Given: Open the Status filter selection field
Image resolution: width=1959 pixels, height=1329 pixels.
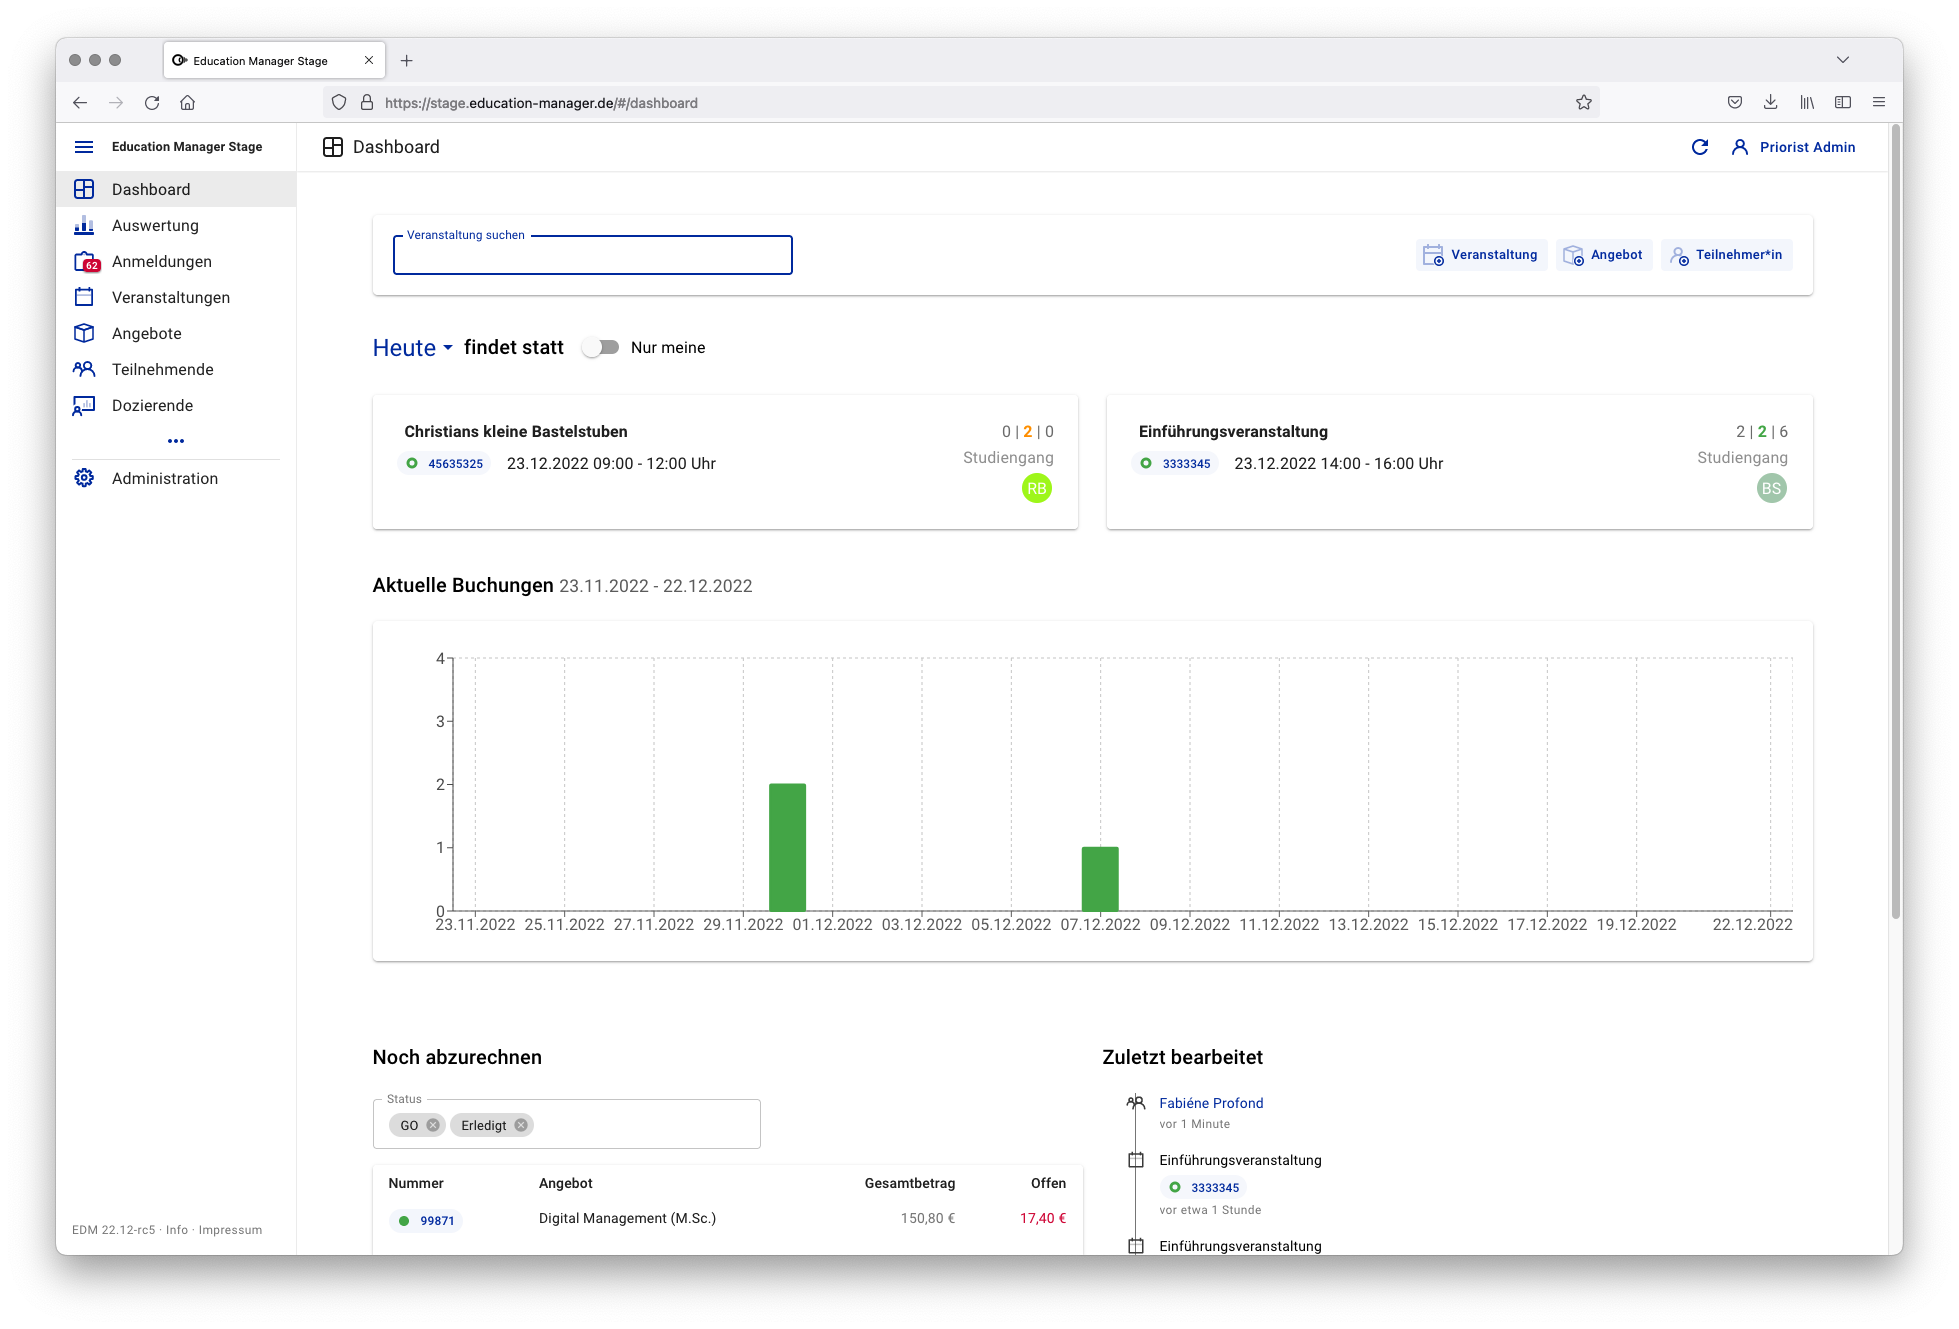Looking at the screenshot, I should [x=640, y=1124].
